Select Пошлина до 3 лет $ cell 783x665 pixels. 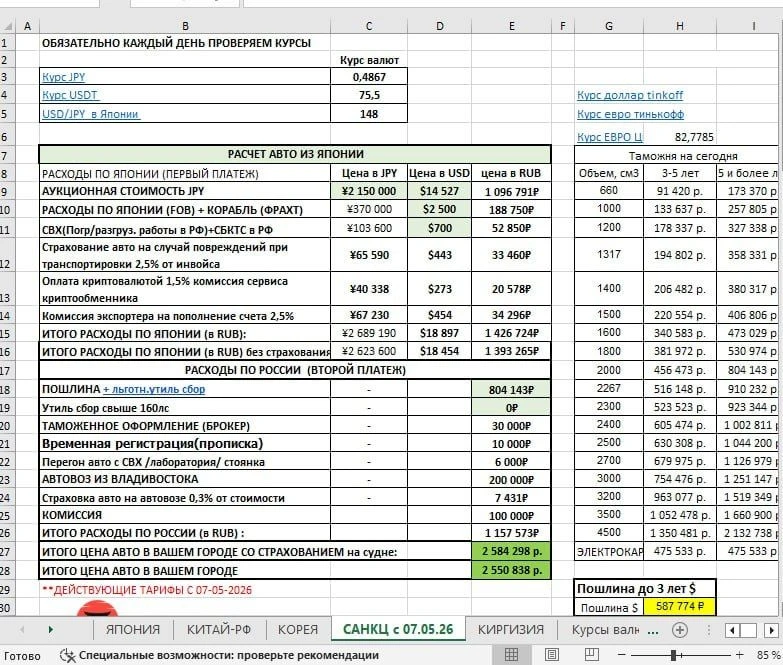tap(645, 589)
